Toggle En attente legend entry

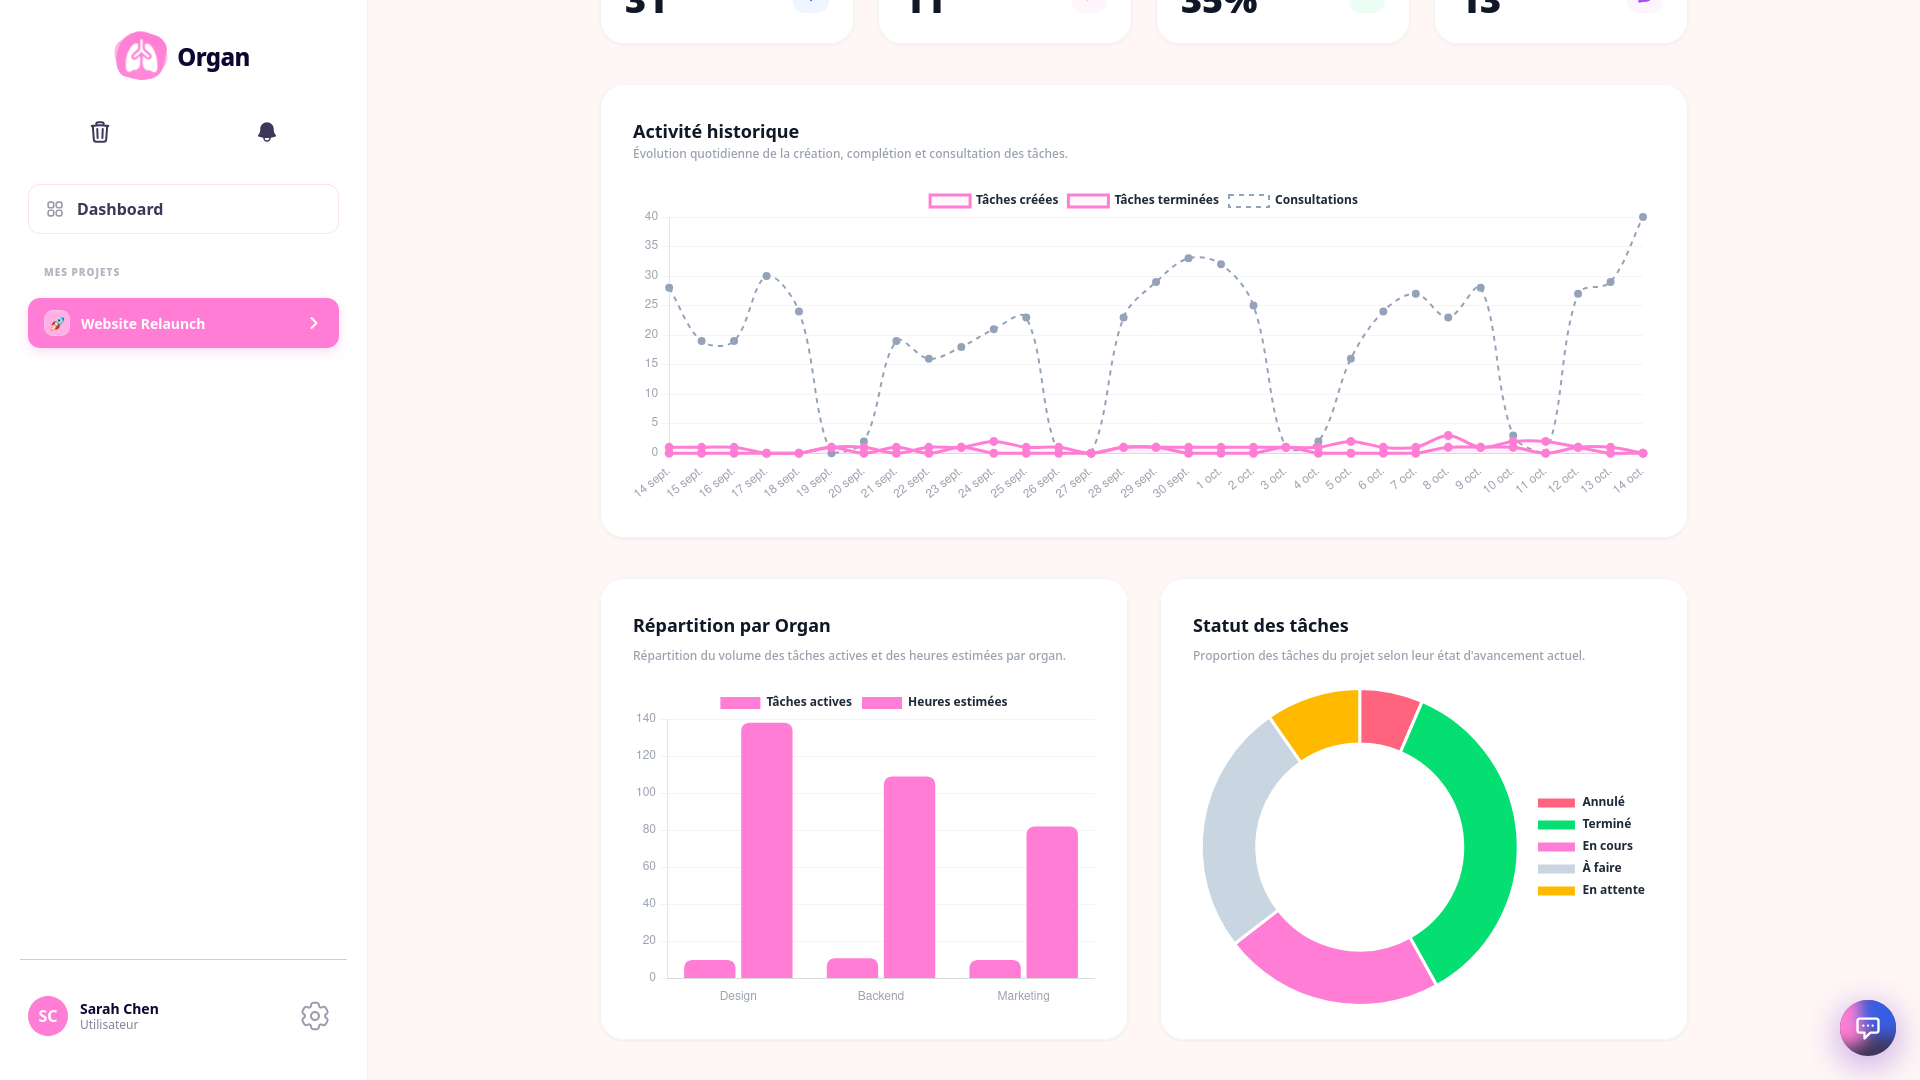(x=1591, y=890)
